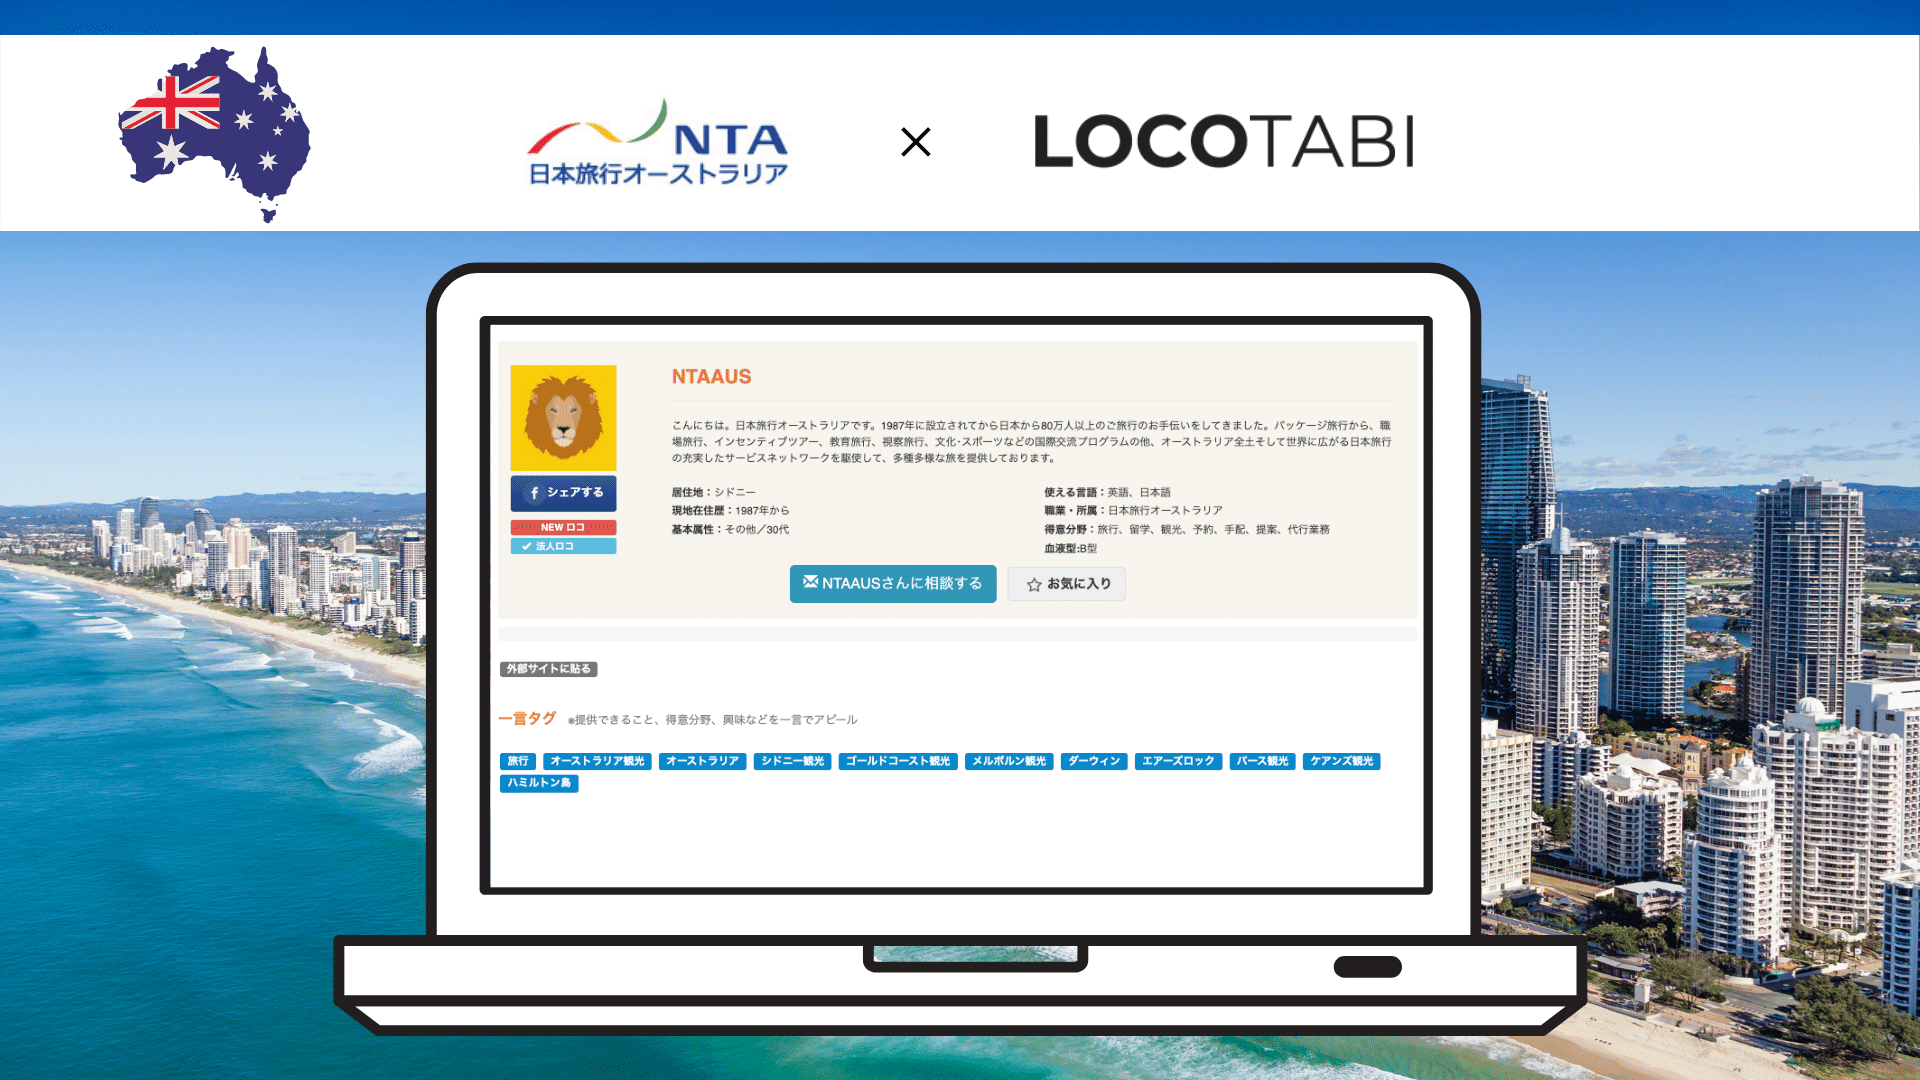The image size is (1920, 1080).
Task: Click the NTA 日本旅行オーストラリア logo
Action: click(x=659, y=141)
